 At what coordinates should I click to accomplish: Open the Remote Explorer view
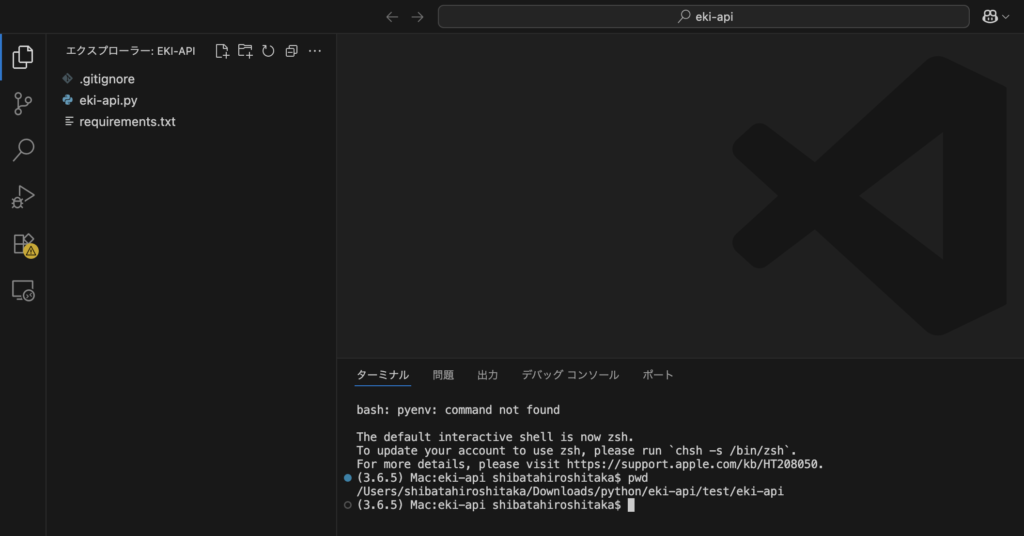tap(23, 291)
